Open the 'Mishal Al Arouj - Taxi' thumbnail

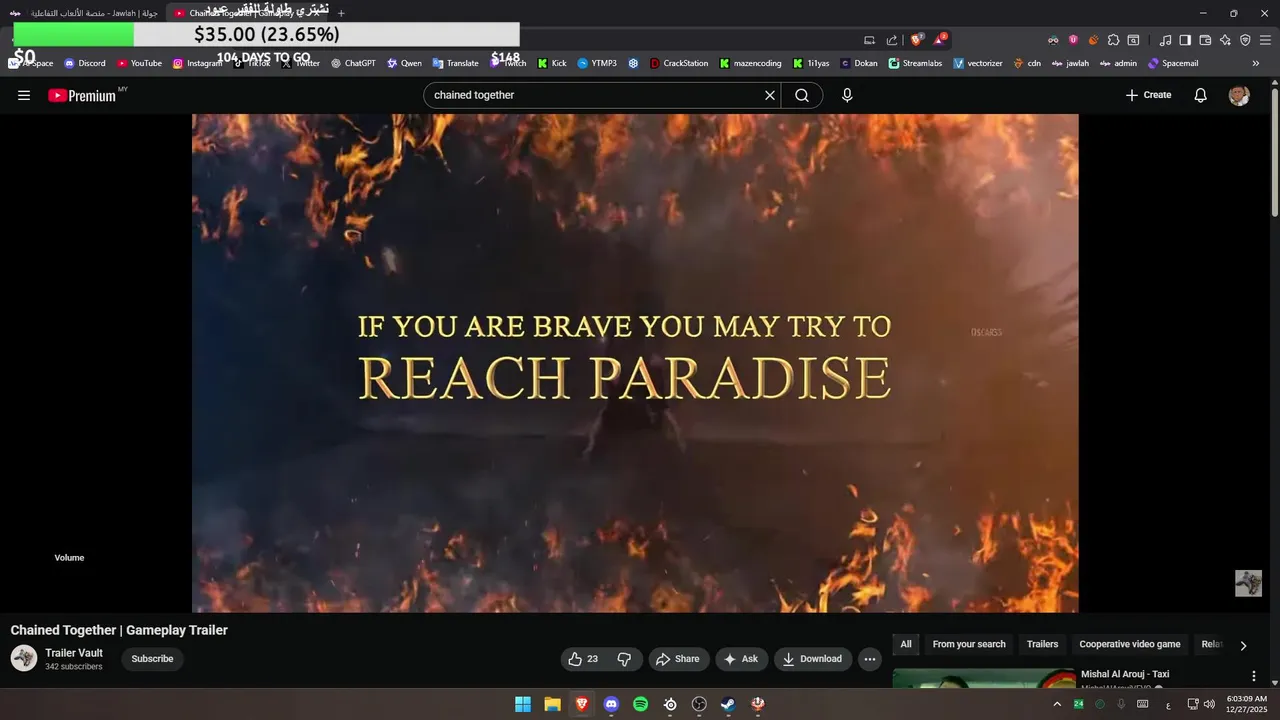click(984, 678)
